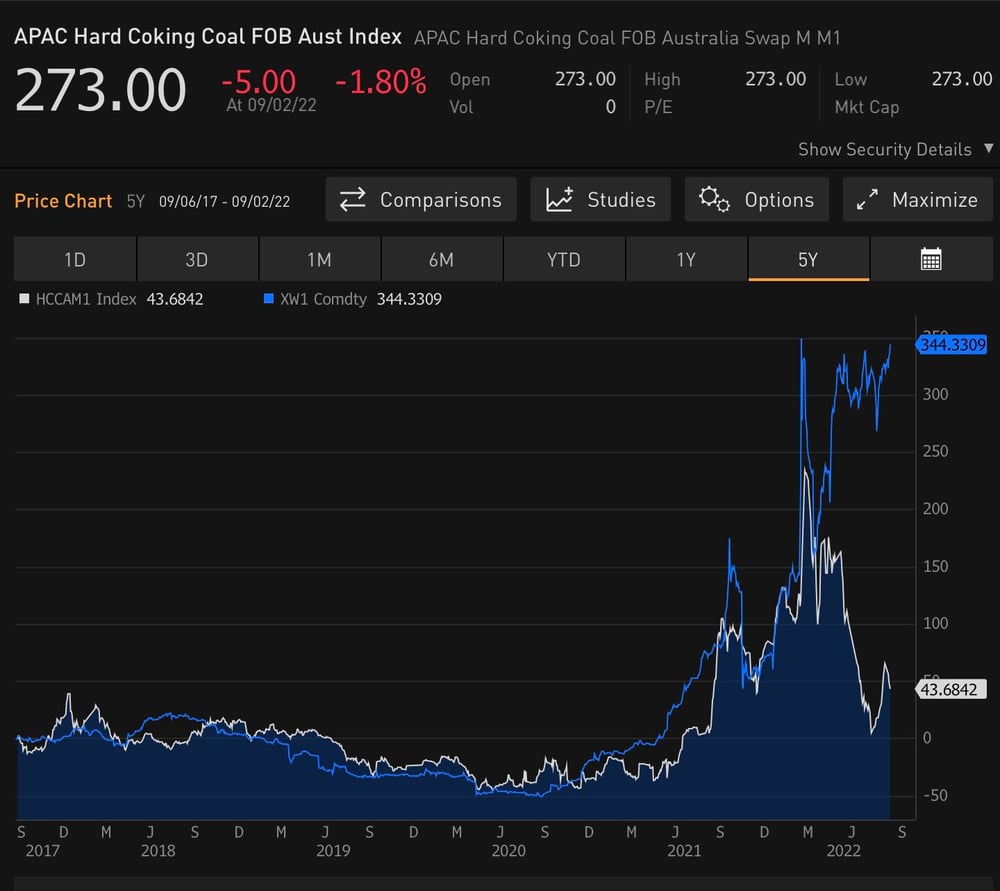Select the YTD time range tab
This screenshot has width=1000, height=891.
tap(564, 259)
